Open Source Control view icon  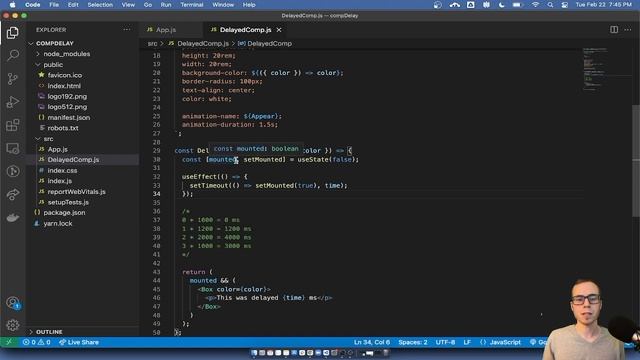(x=13, y=78)
